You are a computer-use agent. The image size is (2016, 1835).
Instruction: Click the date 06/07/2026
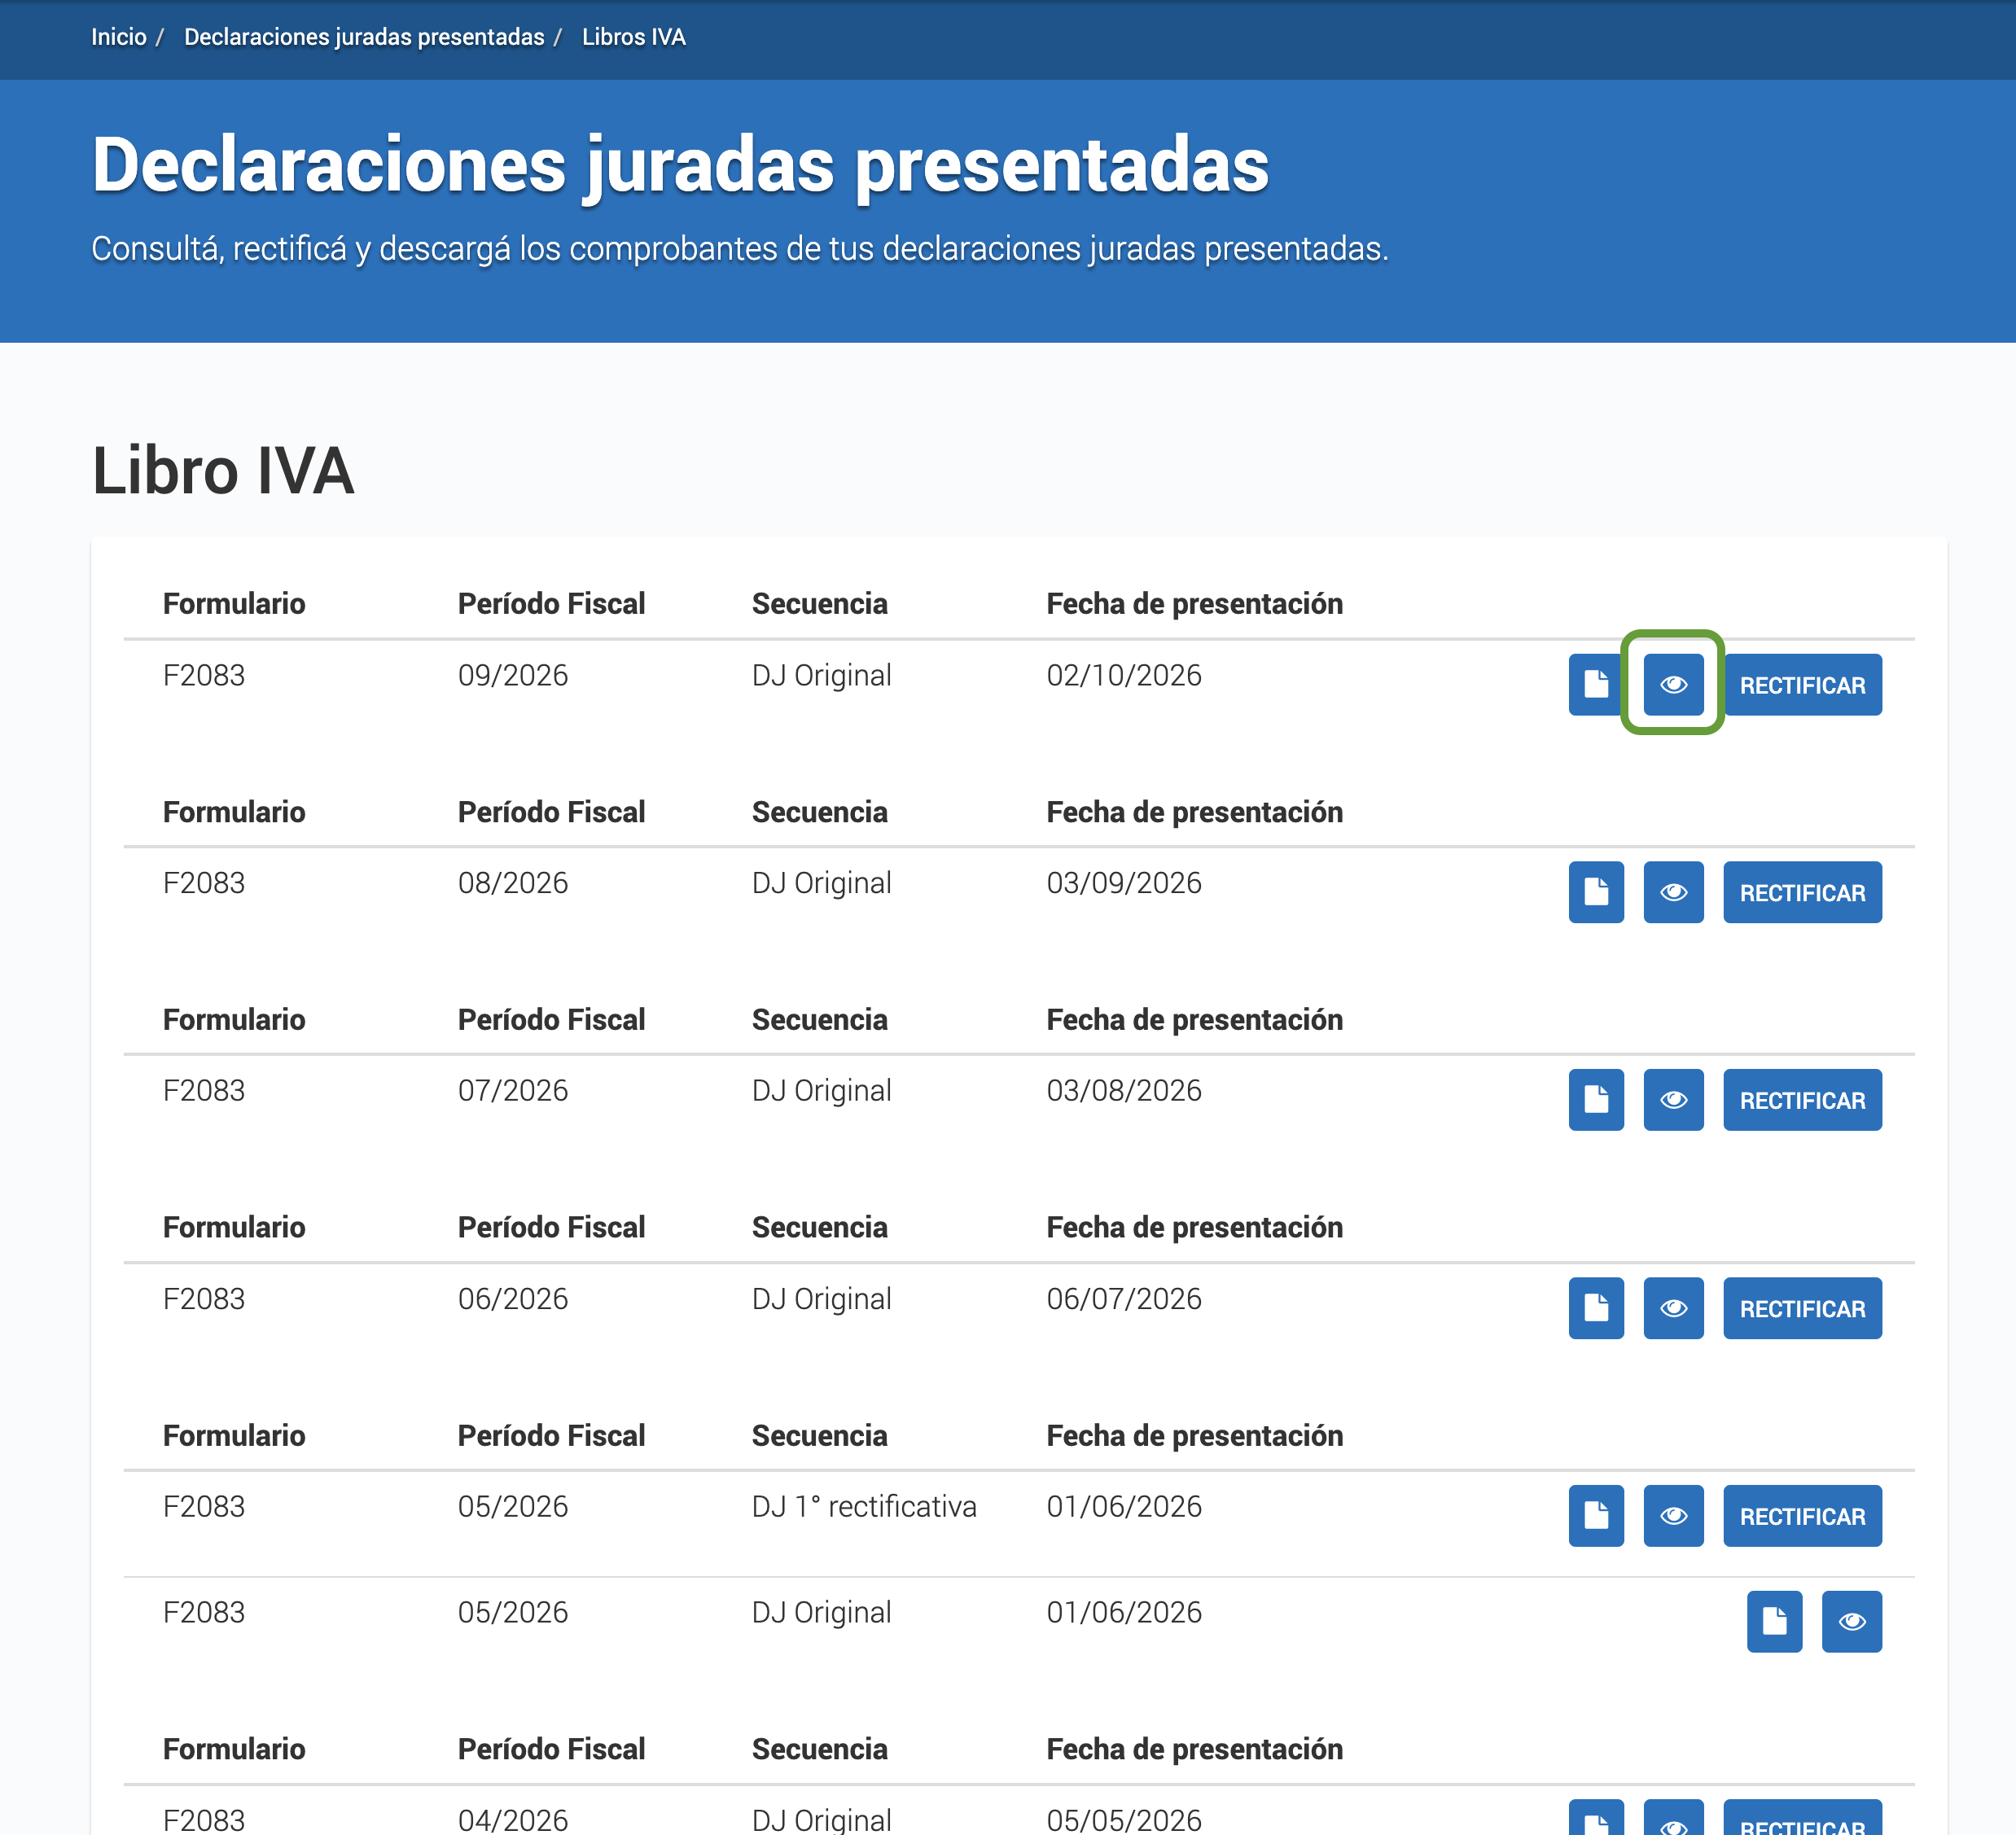[1124, 1299]
